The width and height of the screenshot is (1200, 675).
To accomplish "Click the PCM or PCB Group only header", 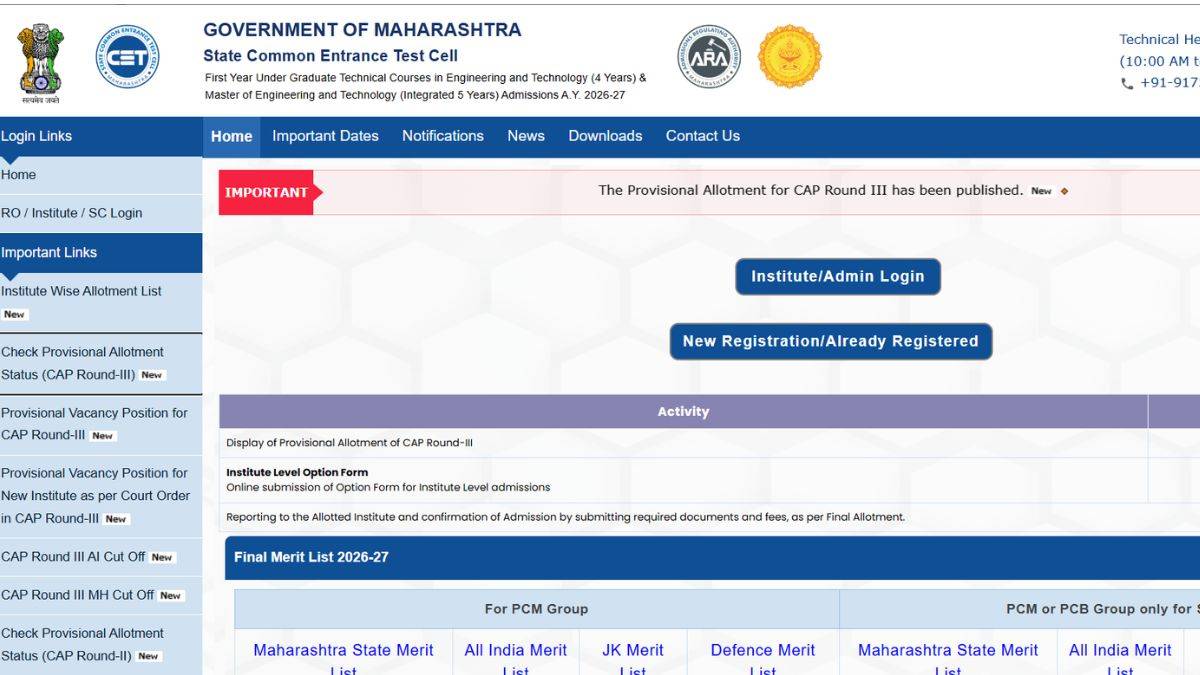I will (x=1020, y=609).
